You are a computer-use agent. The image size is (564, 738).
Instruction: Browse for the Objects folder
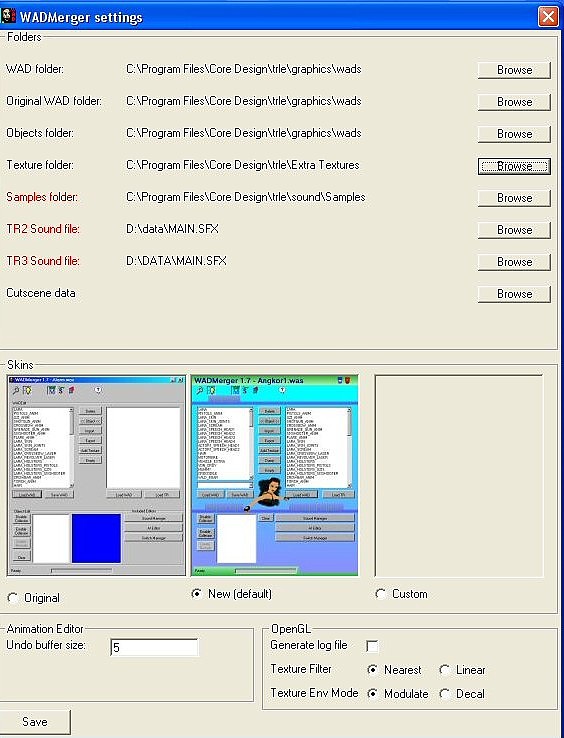514,134
